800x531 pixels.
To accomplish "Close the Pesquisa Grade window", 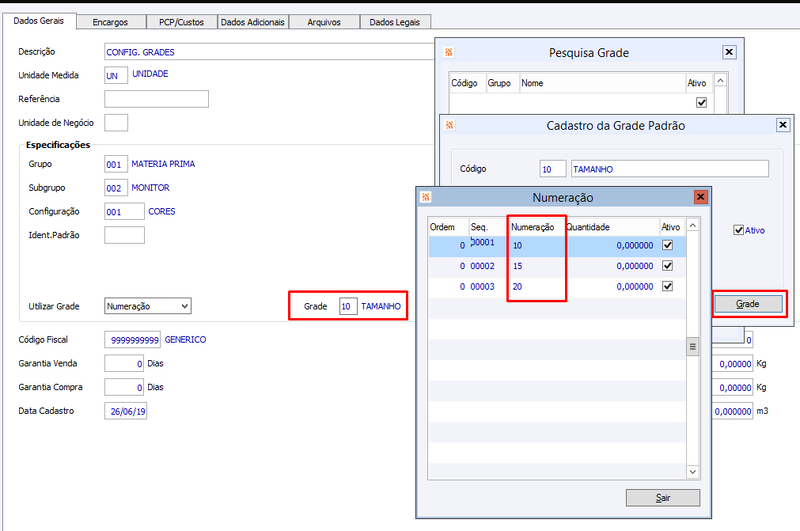I will (x=729, y=52).
